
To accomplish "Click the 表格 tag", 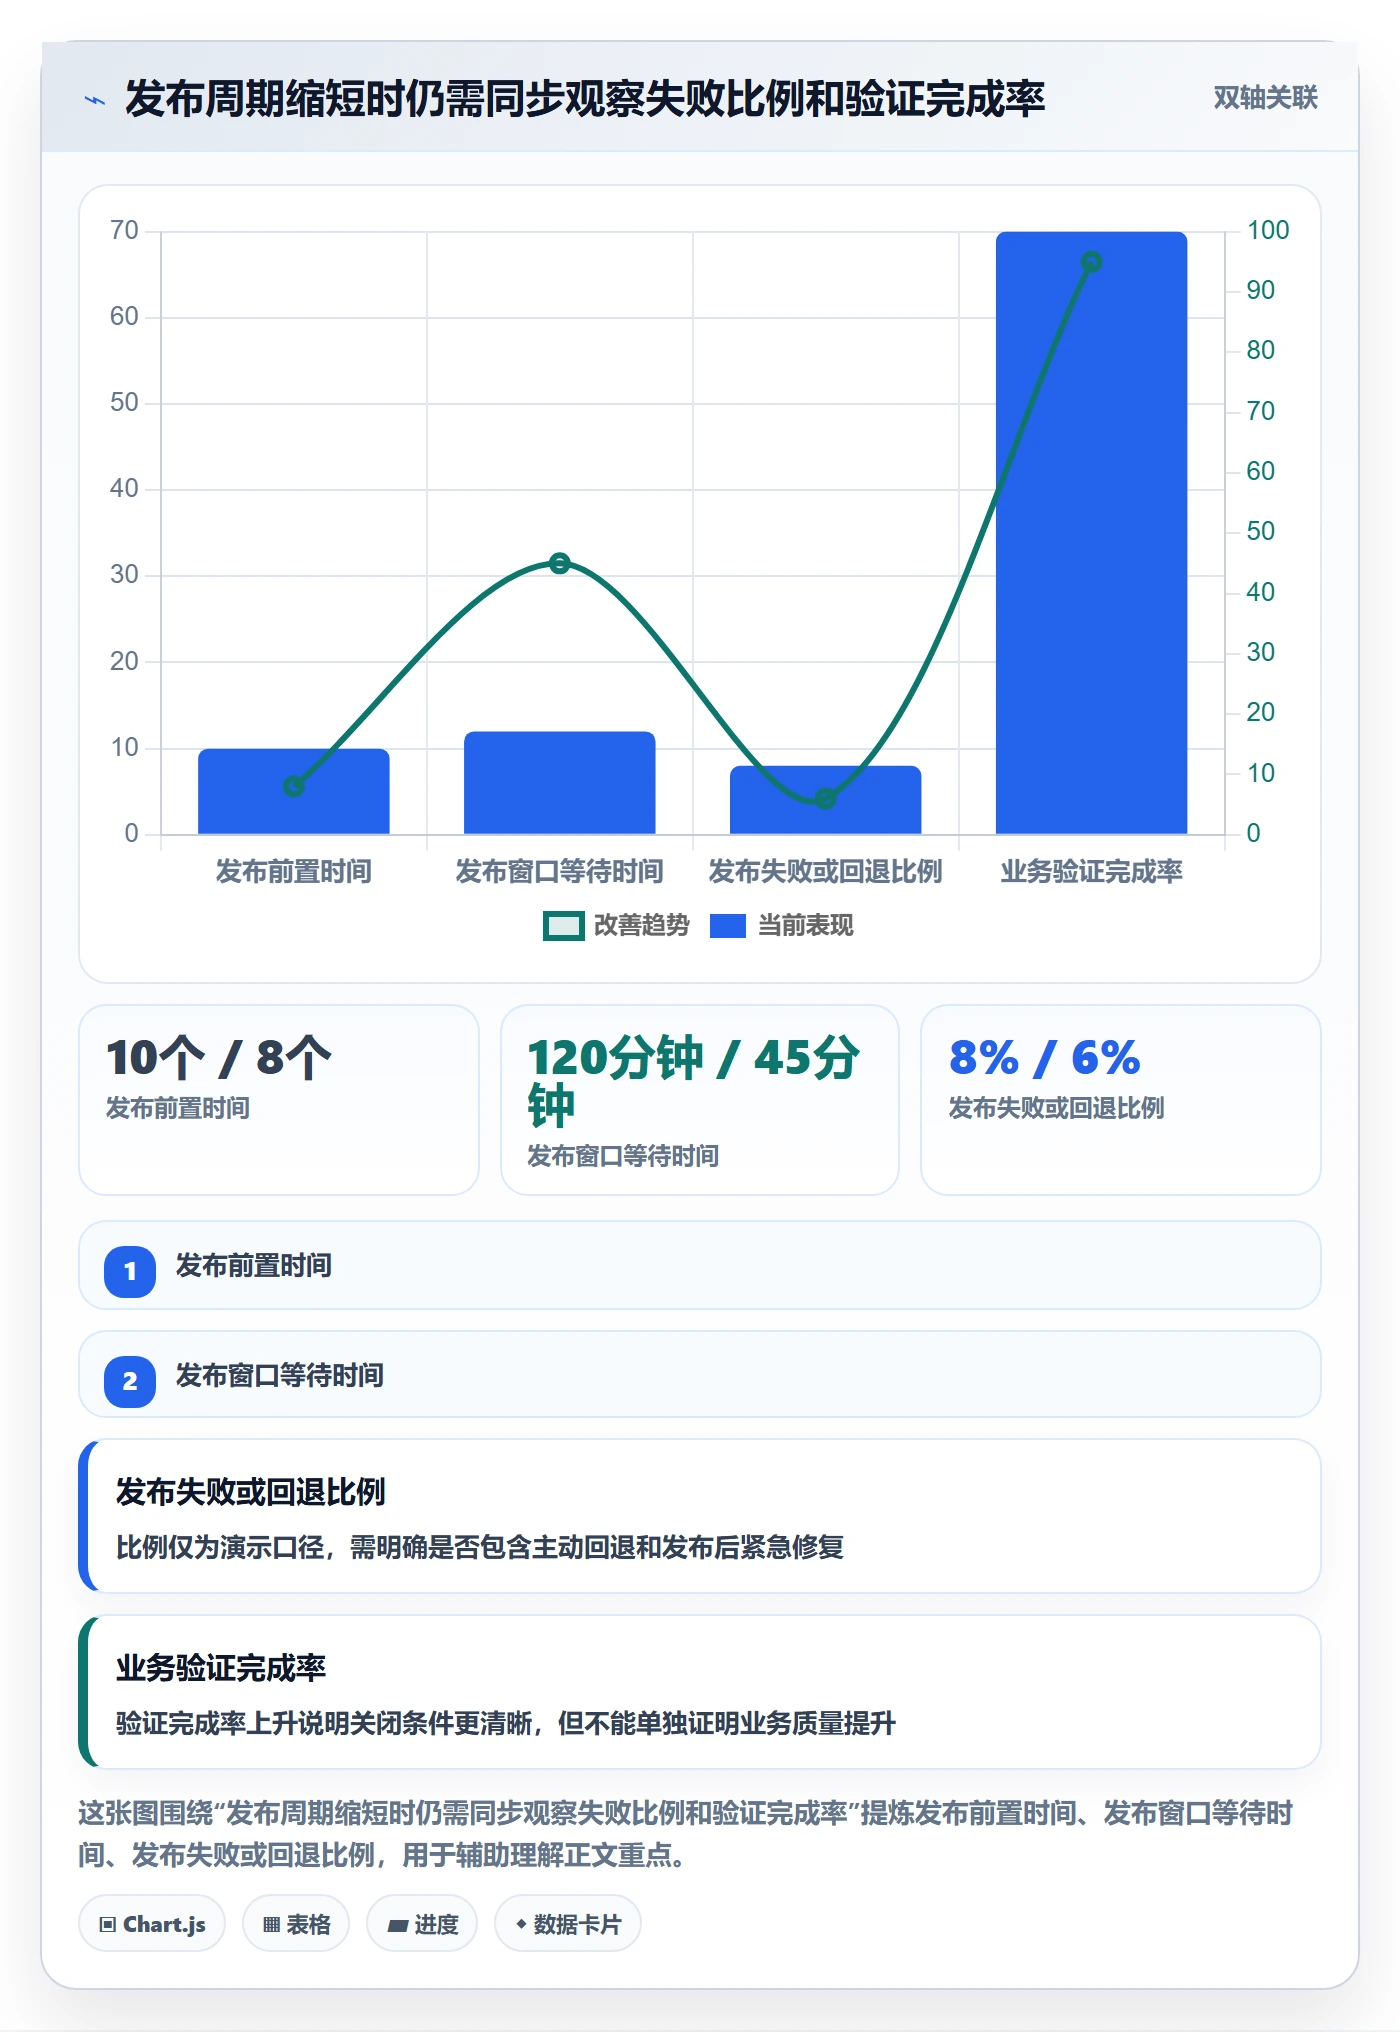I will pyautogui.click(x=296, y=1924).
